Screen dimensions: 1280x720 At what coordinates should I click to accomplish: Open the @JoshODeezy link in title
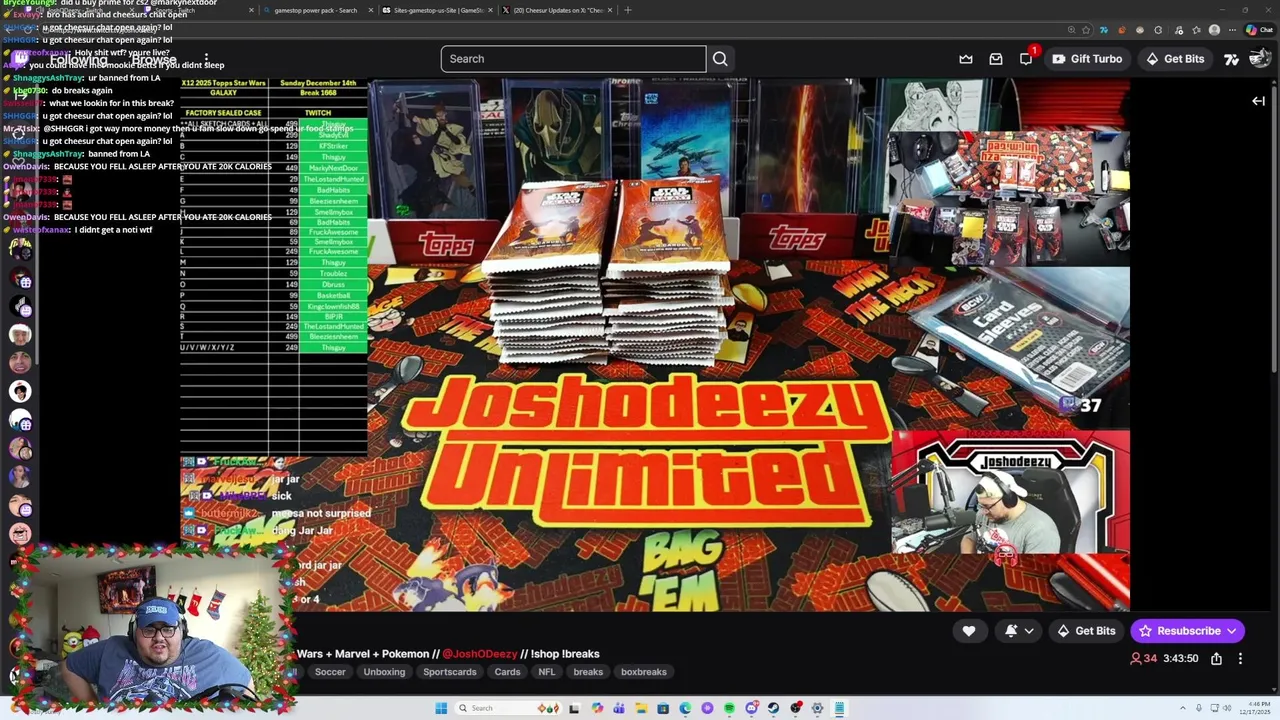click(x=480, y=654)
